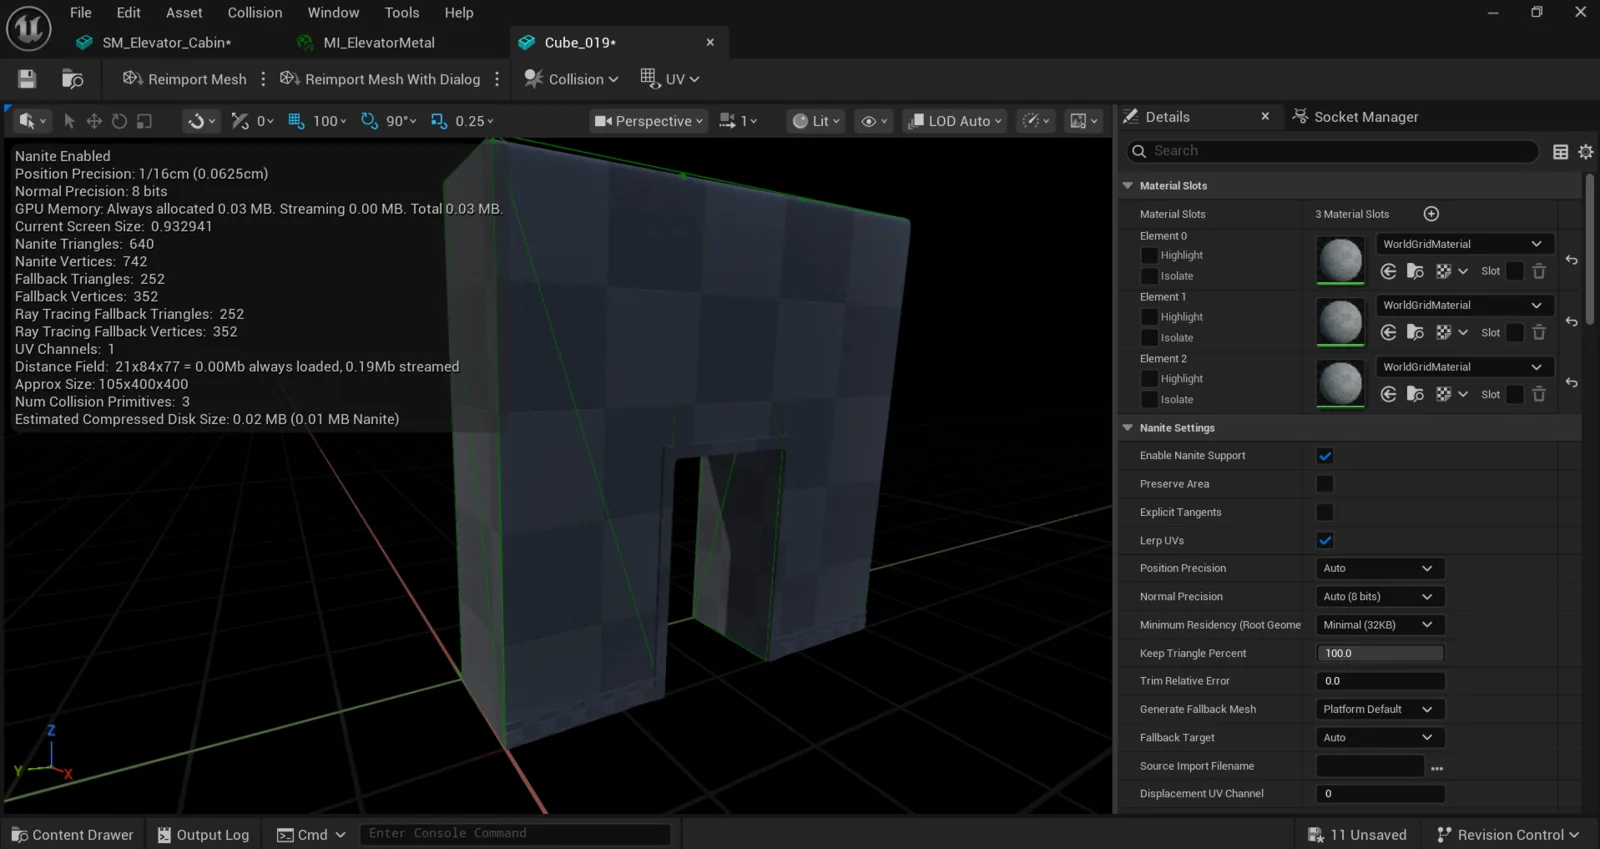1600x849 pixels.
Task: Adjust the Keep Triangle Percent slider
Action: (1380, 653)
